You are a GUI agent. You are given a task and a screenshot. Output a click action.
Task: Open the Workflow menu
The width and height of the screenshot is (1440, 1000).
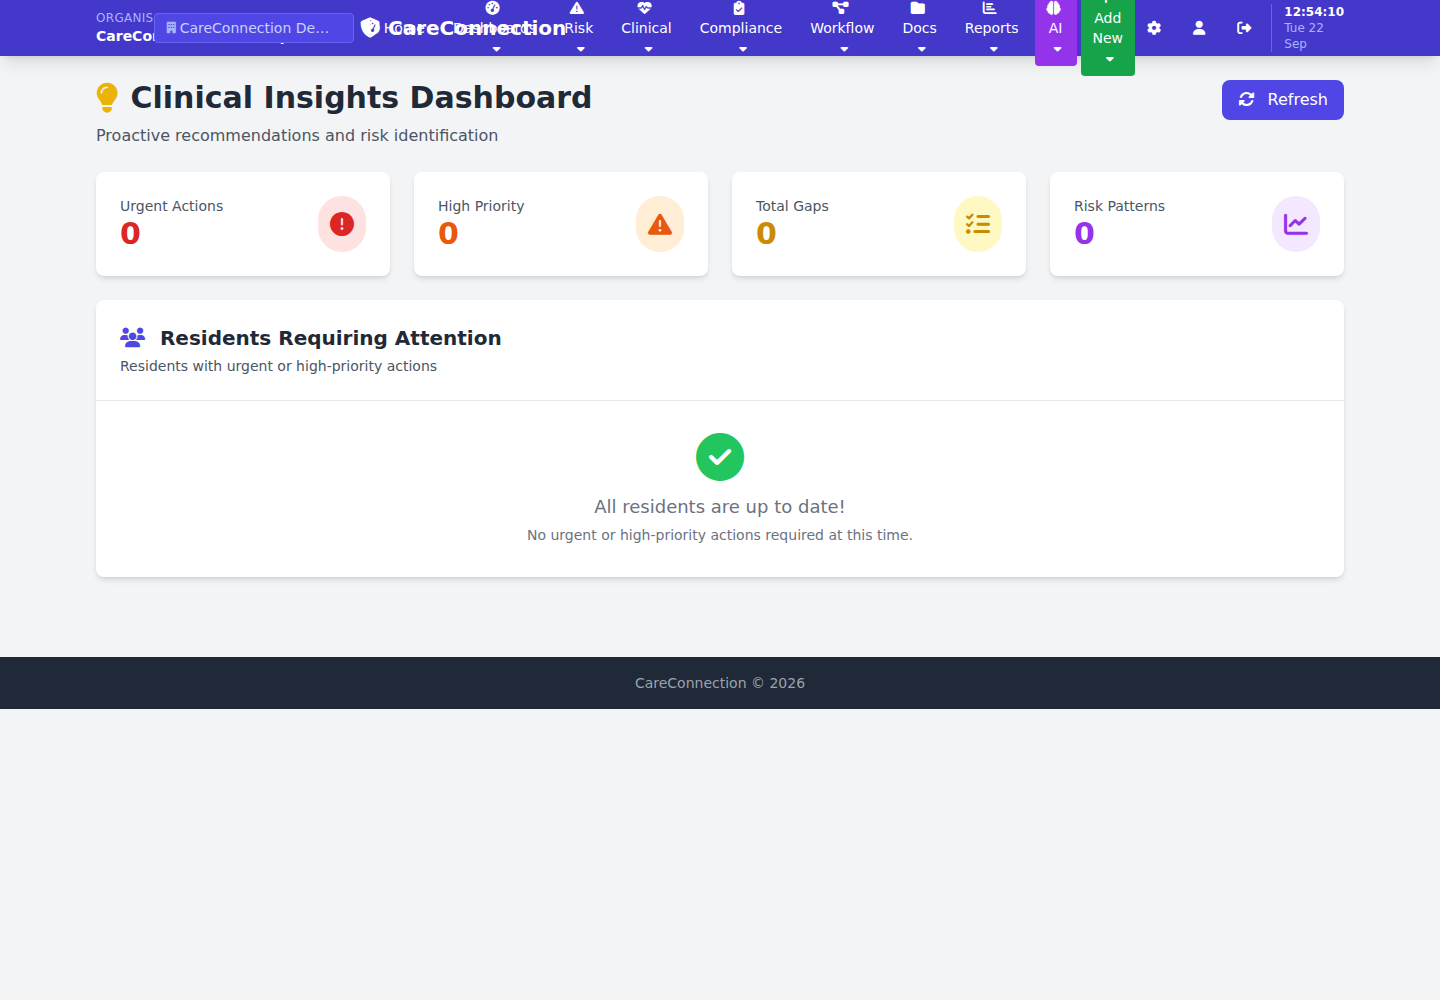pos(842,28)
